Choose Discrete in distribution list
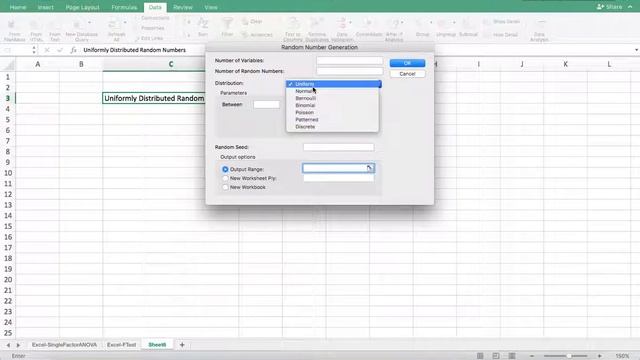The image size is (640, 360). point(333,127)
